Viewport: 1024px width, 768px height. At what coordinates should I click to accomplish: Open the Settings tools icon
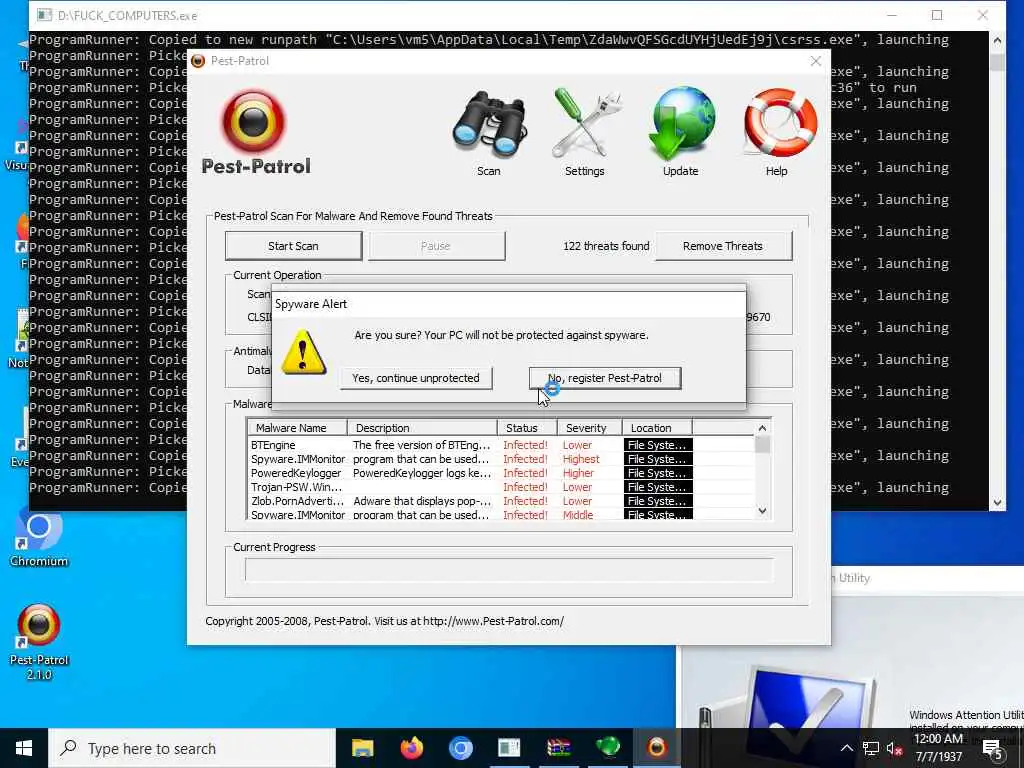pos(585,124)
